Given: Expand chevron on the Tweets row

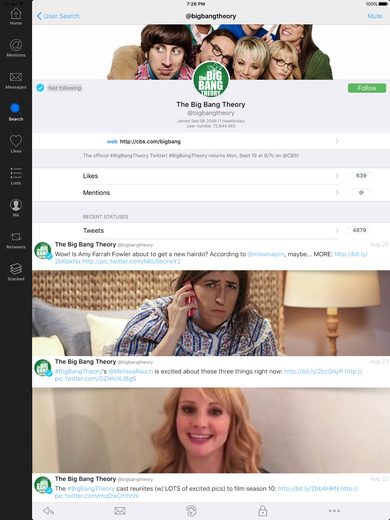Looking at the screenshot, I should (x=337, y=230).
